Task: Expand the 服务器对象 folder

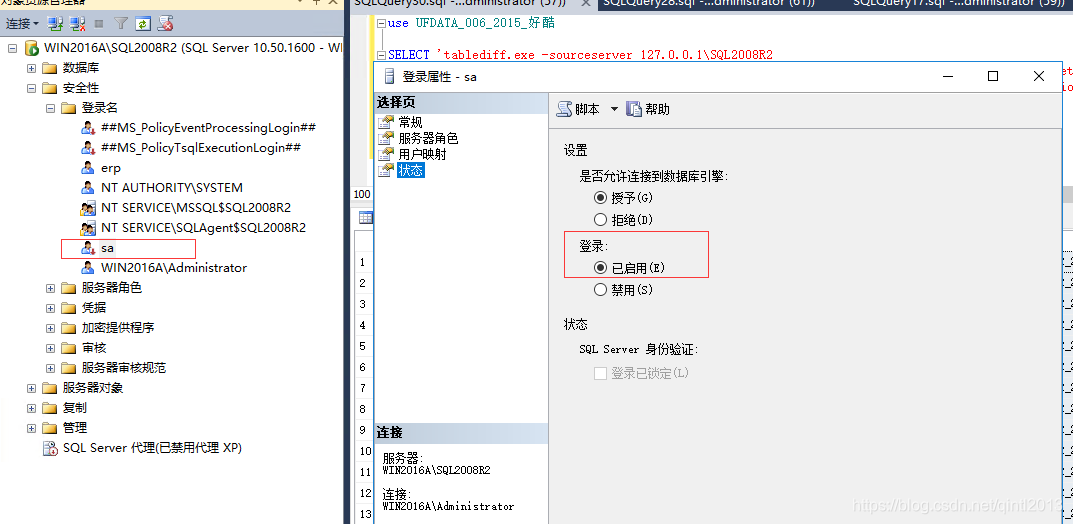Action: [31, 388]
